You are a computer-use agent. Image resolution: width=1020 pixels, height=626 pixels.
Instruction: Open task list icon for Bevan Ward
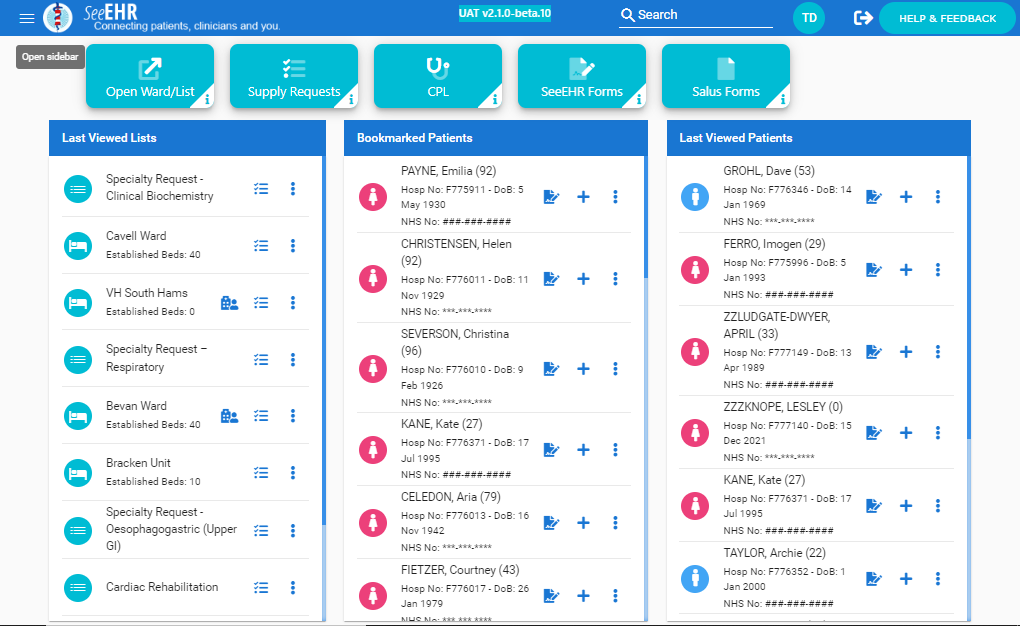[261, 416]
